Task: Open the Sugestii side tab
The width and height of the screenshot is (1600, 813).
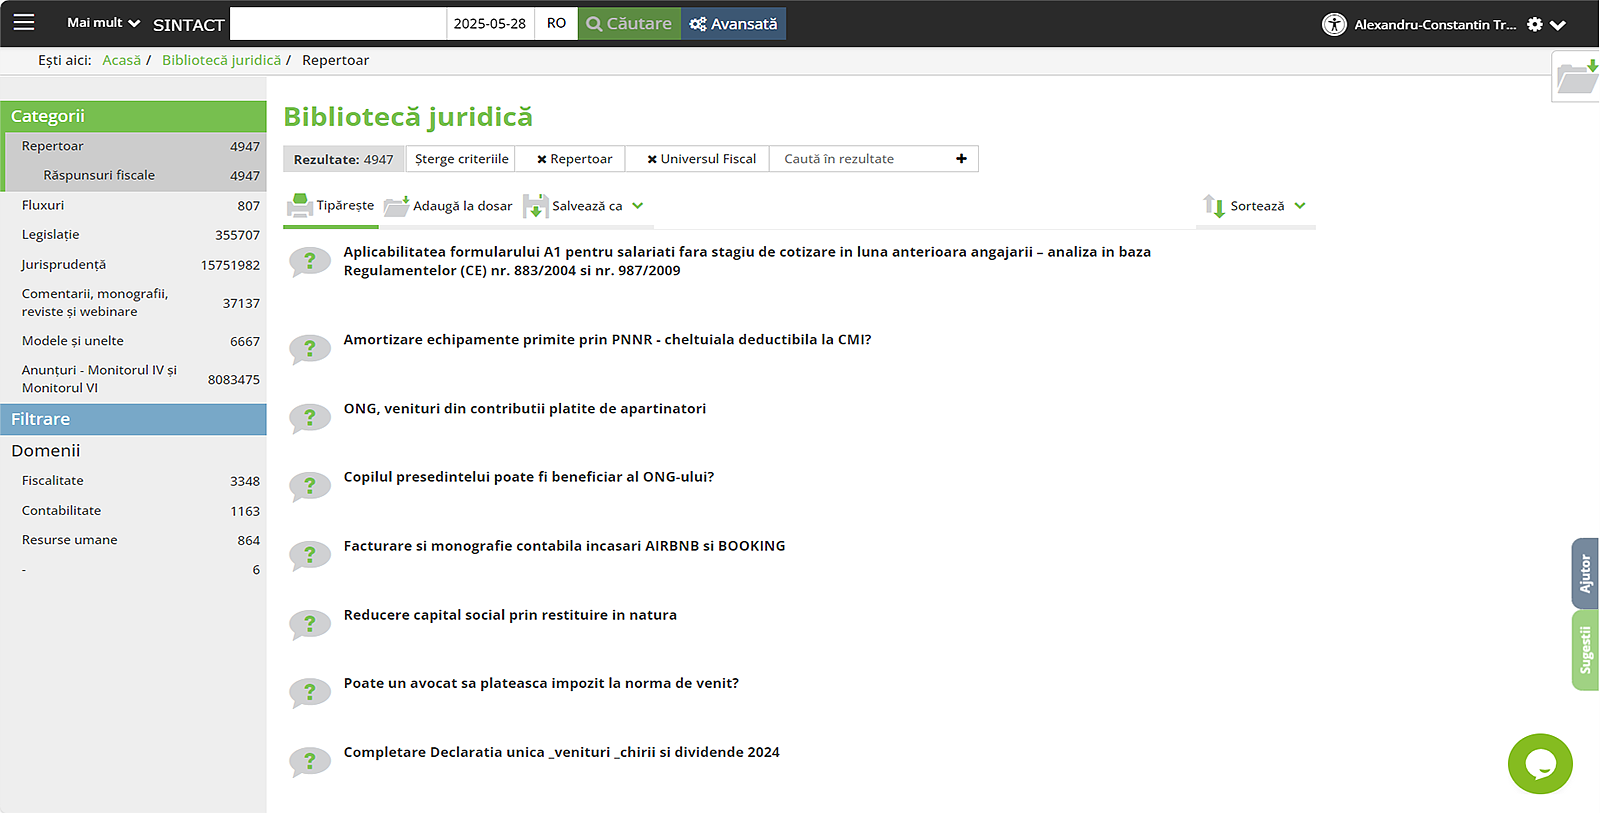Action: (x=1585, y=650)
